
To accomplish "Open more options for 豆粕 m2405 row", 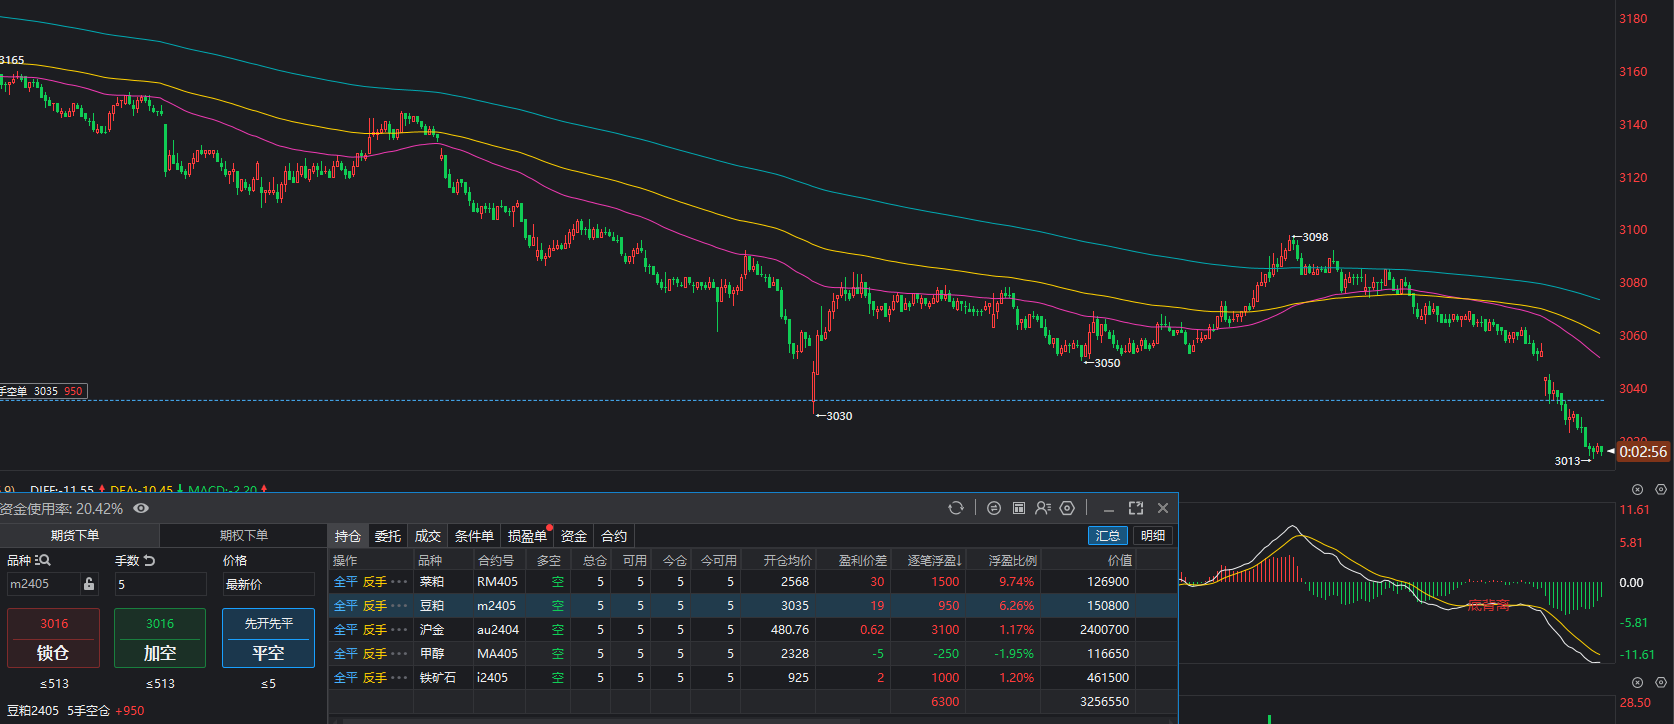I will click(x=399, y=606).
